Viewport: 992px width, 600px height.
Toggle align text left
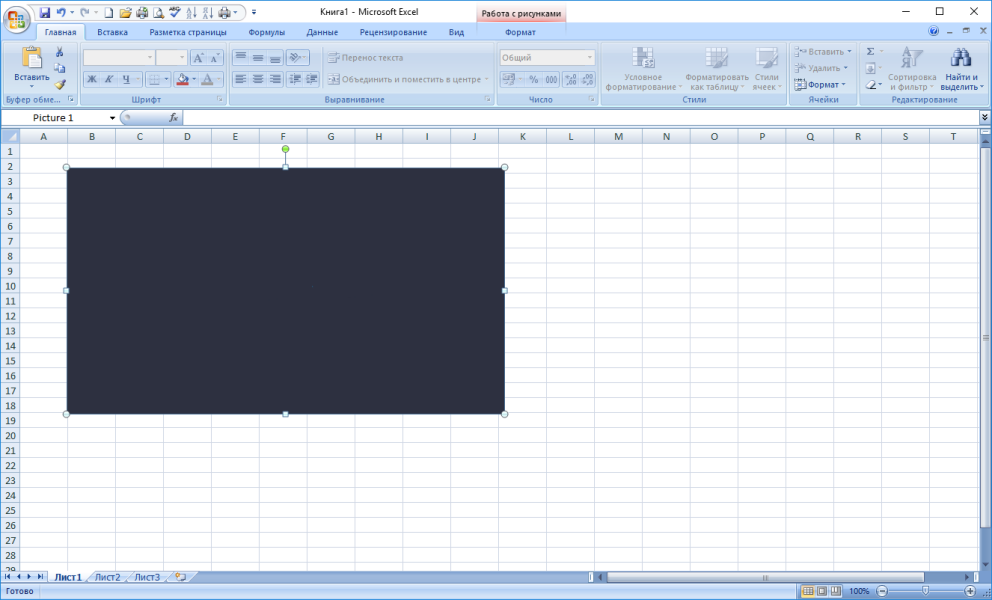[240, 79]
